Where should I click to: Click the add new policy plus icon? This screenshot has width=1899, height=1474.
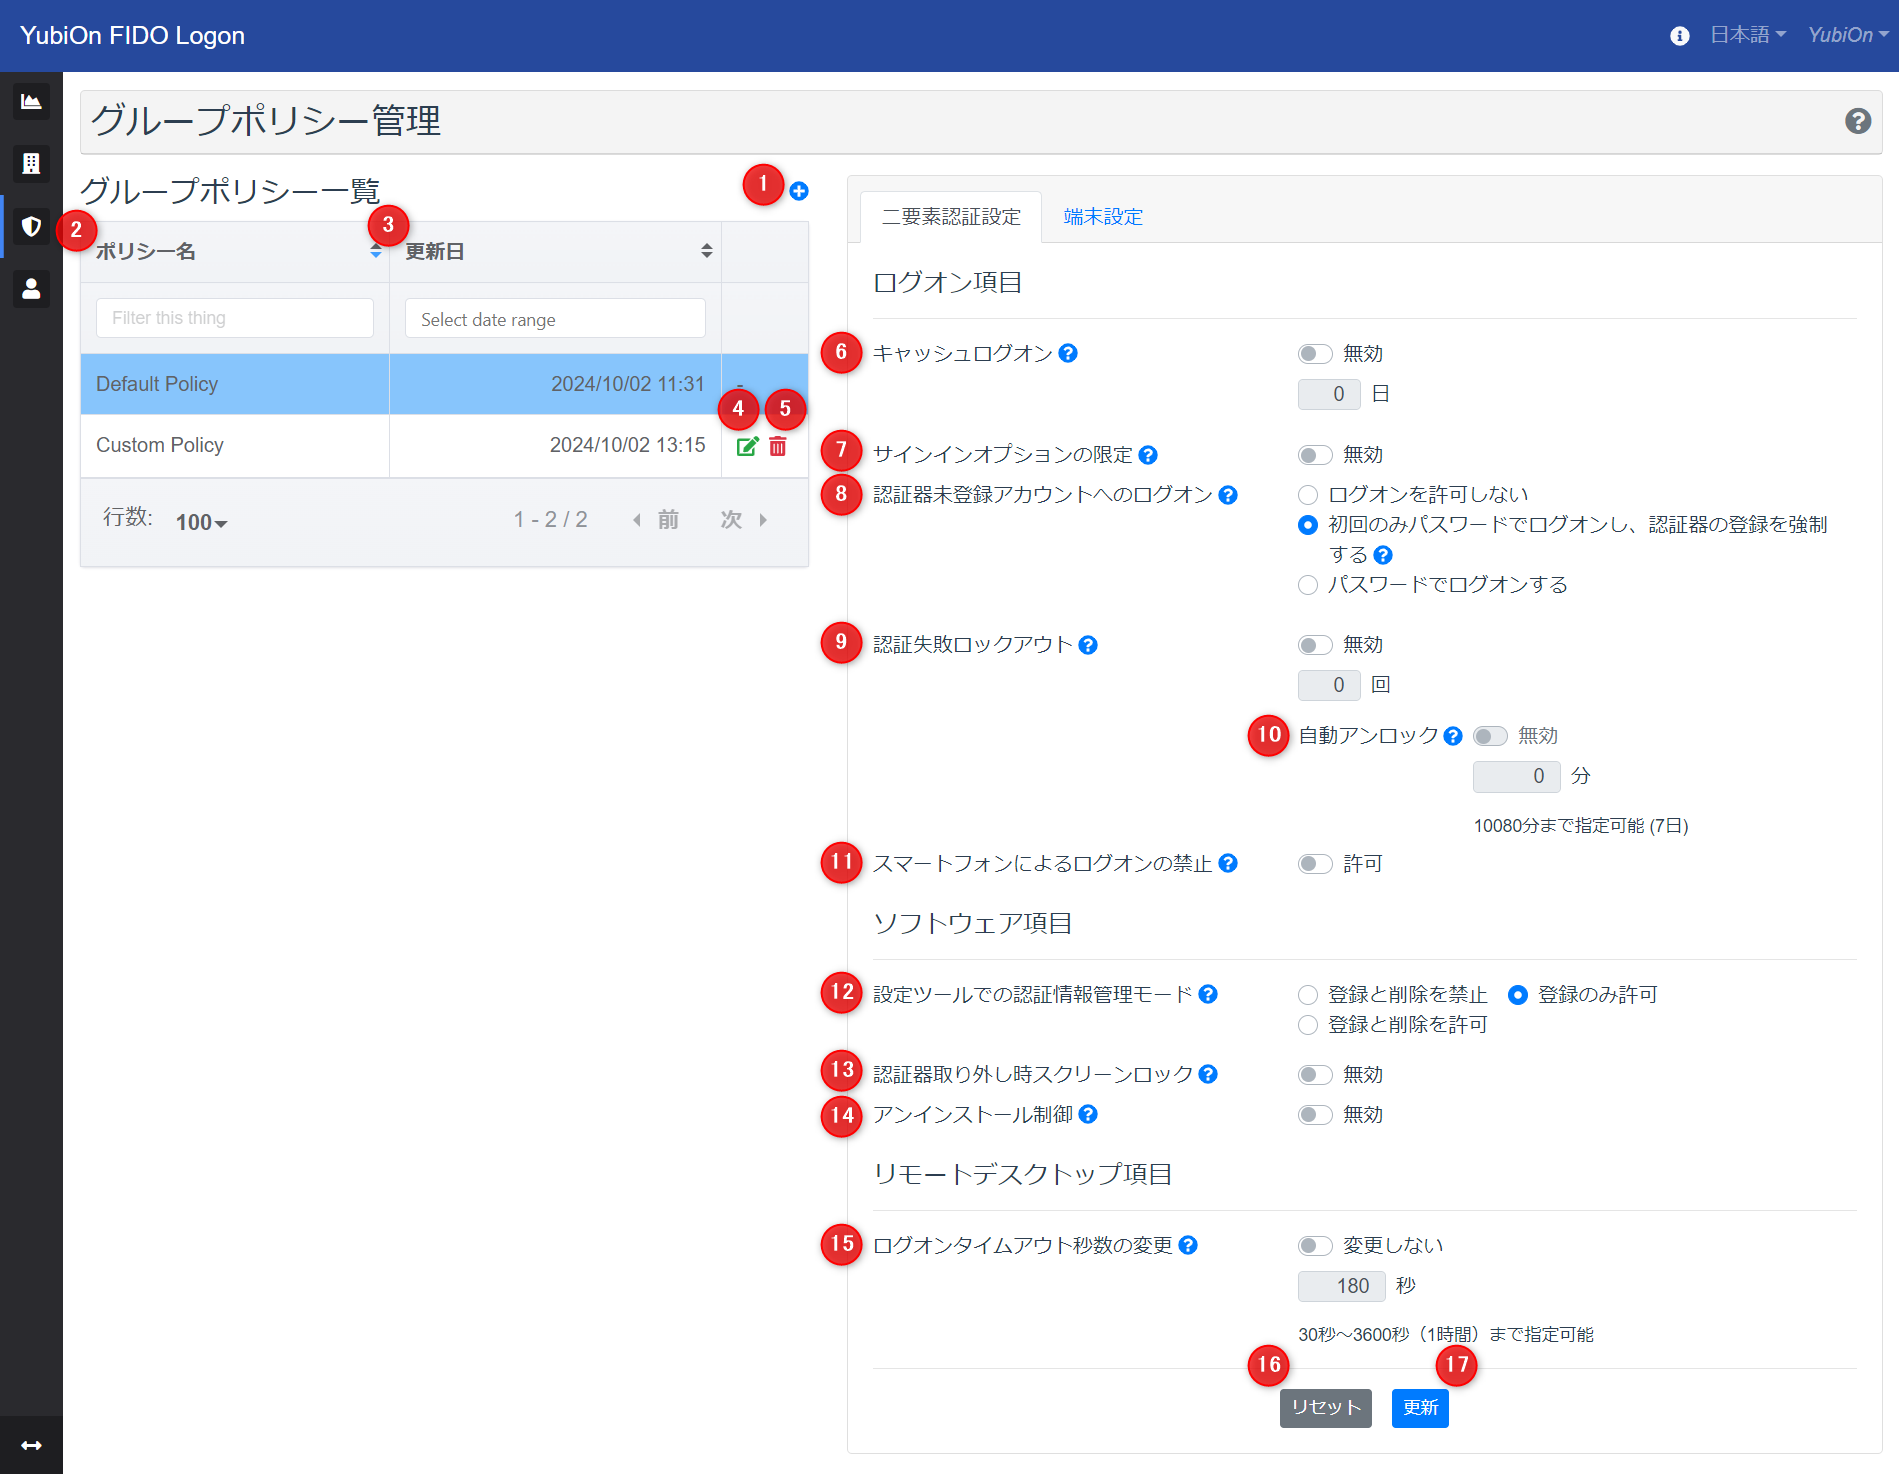click(798, 191)
